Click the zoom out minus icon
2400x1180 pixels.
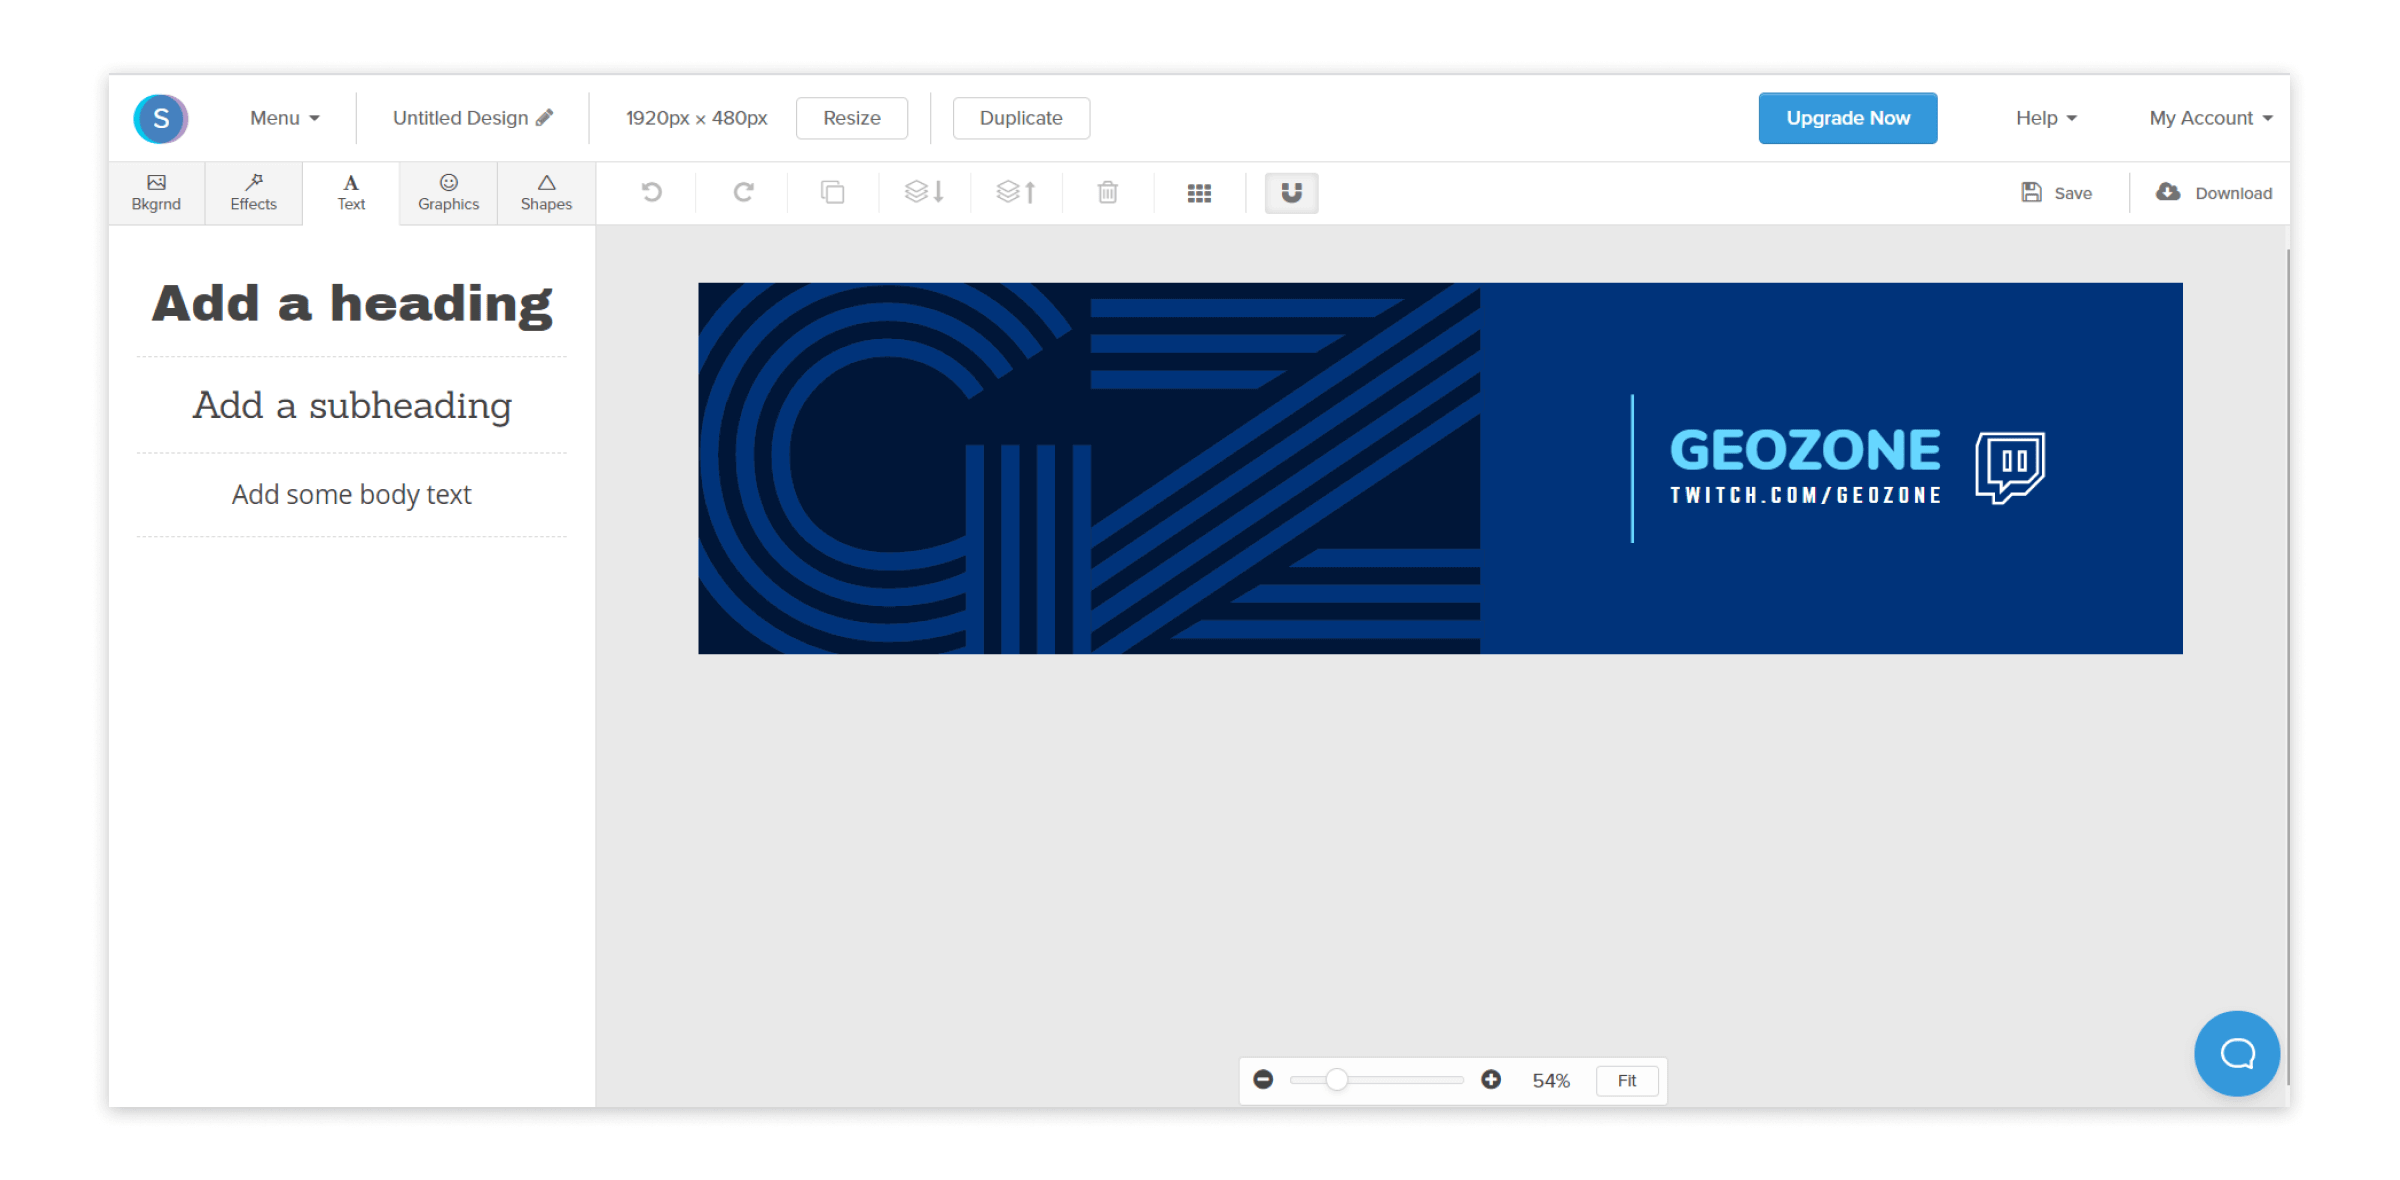[1263, 1080]
